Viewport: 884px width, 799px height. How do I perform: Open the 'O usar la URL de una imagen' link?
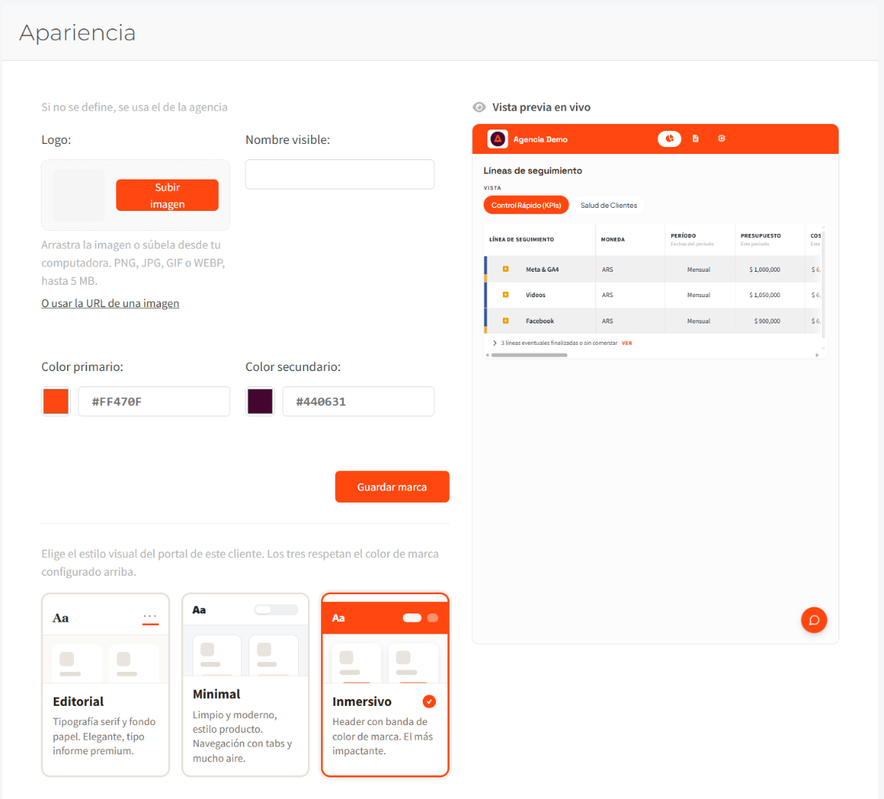(110, 303)
